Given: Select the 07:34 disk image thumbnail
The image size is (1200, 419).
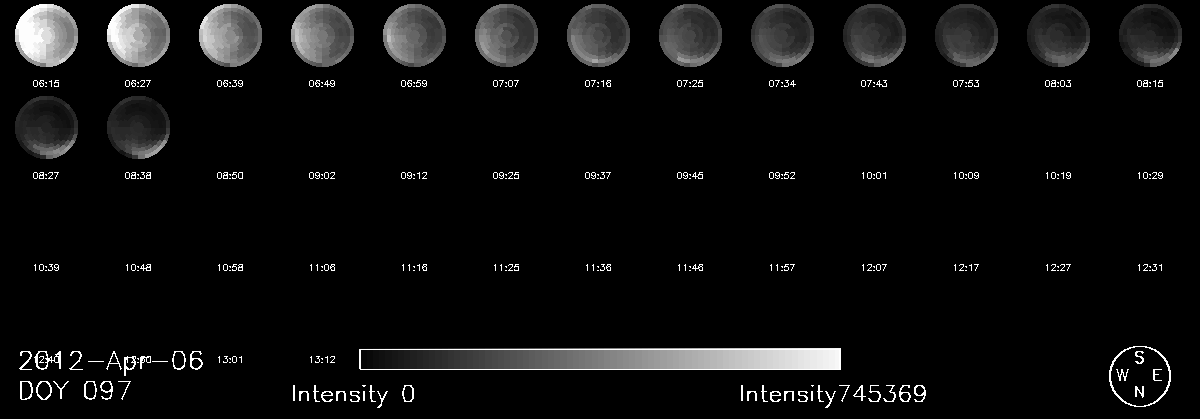Looking at the screenshot, I should 782,34.
